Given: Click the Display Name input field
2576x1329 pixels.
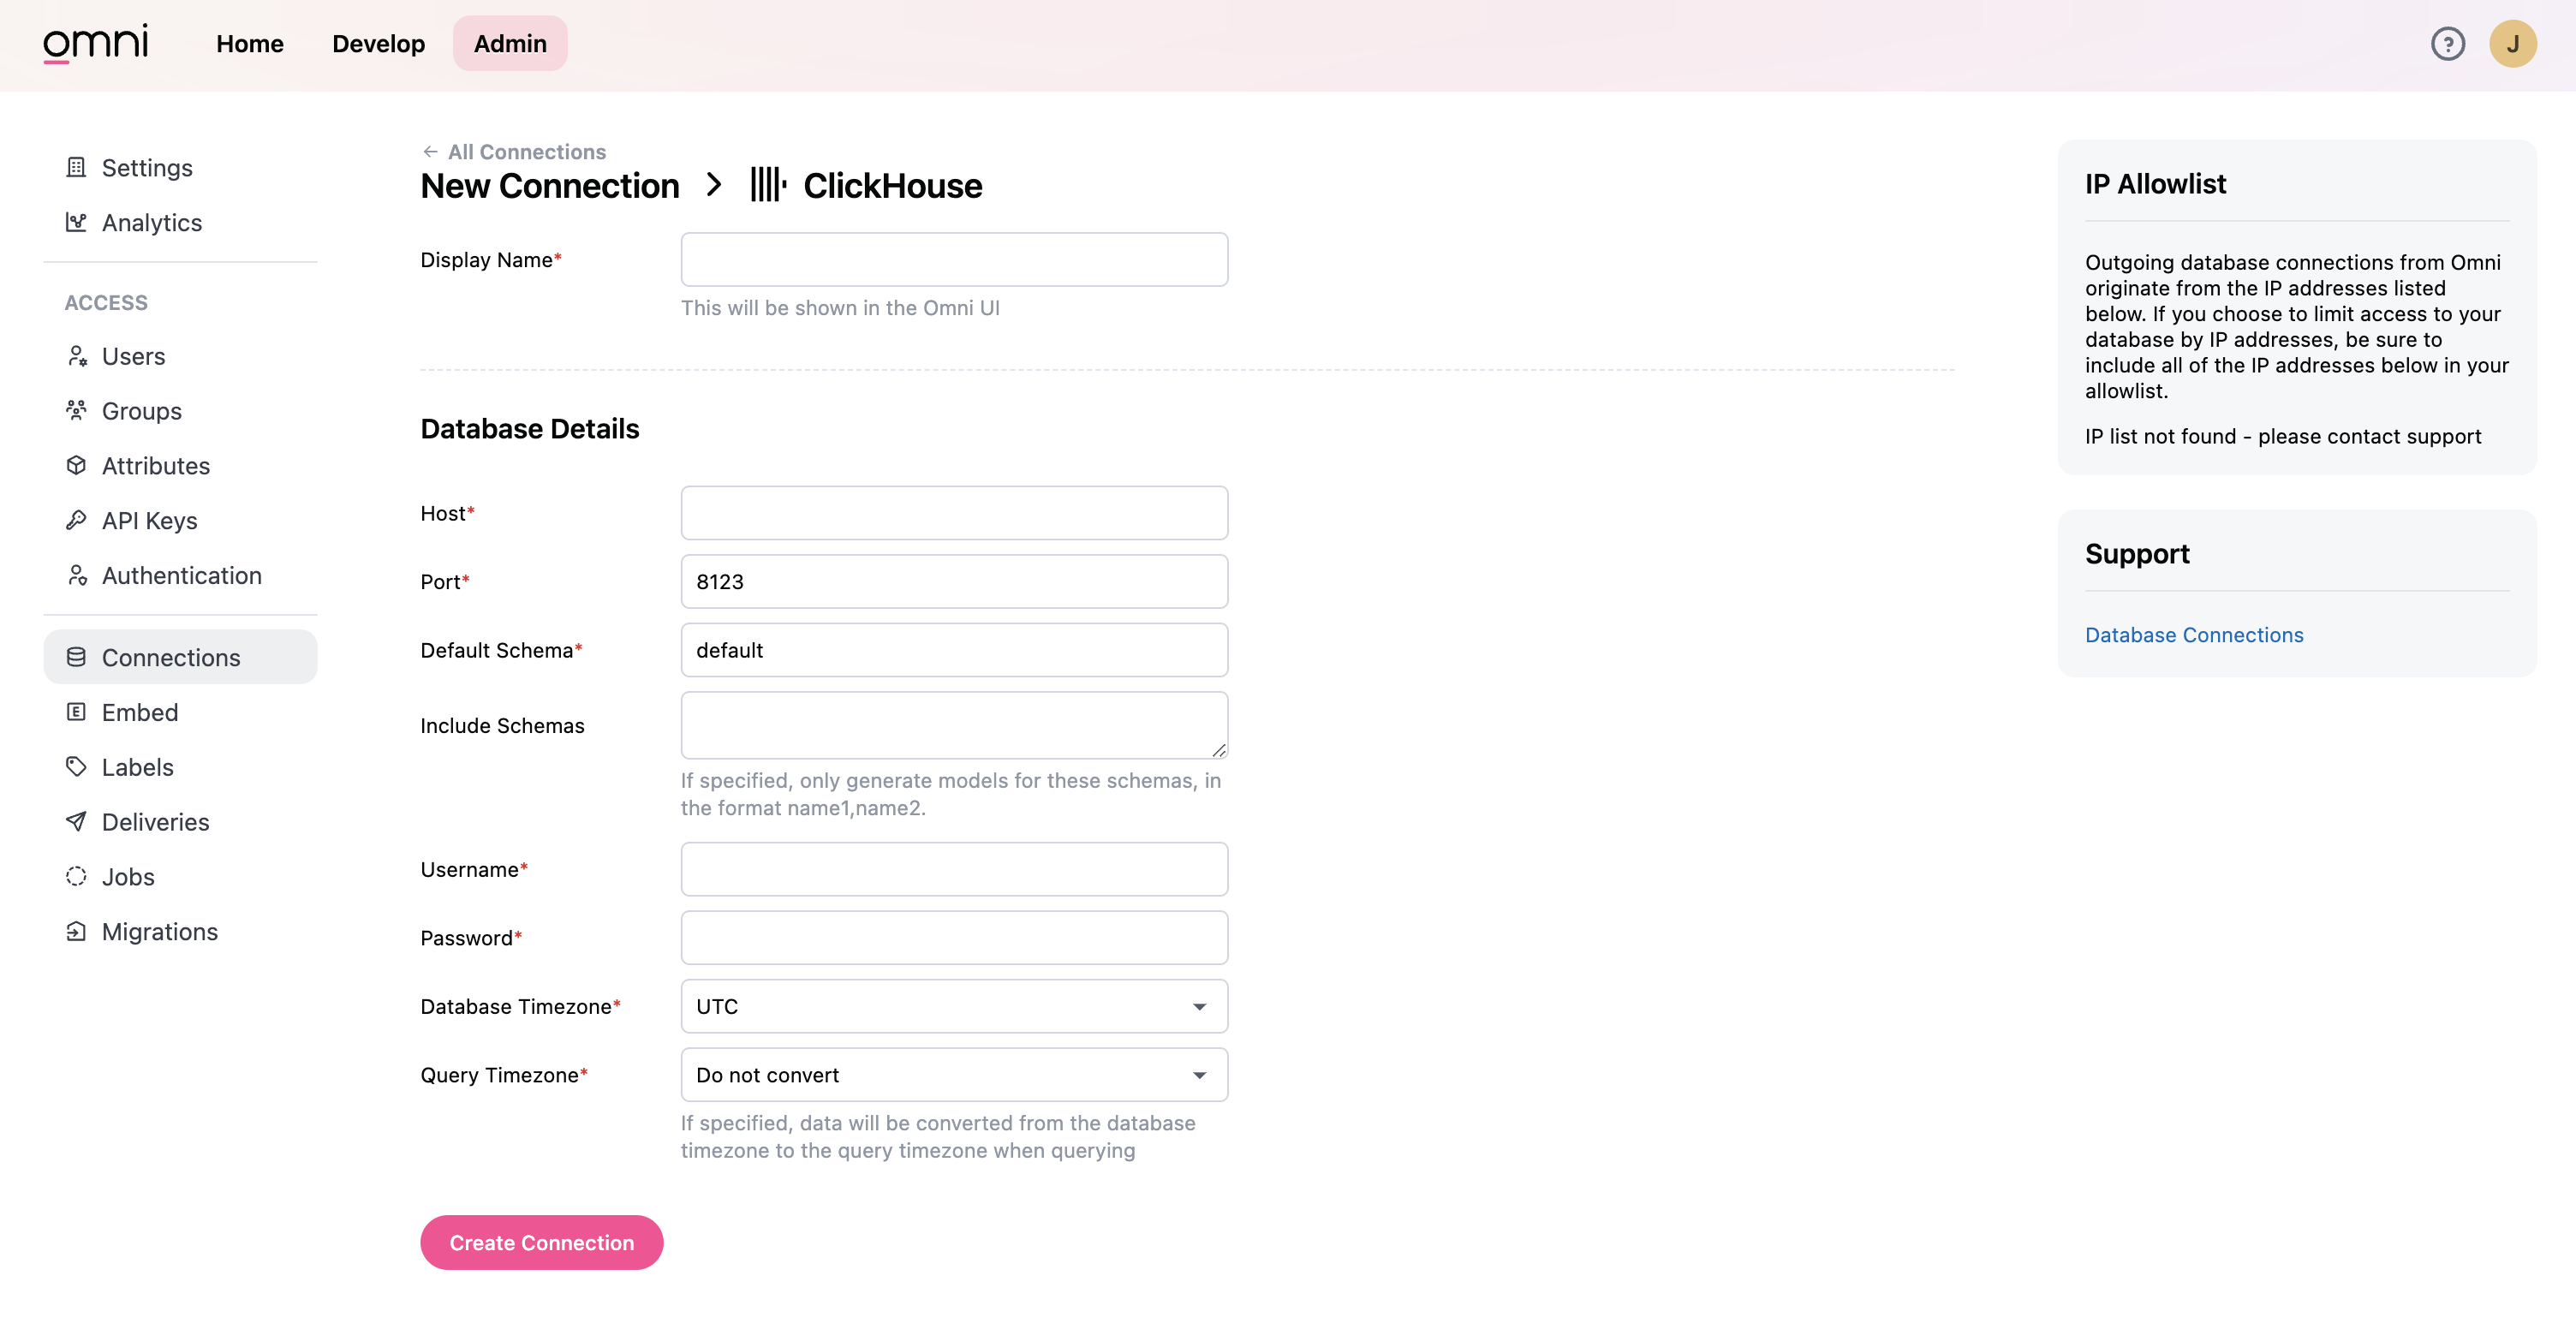Looking at the screenshot, I should (954, 259).
